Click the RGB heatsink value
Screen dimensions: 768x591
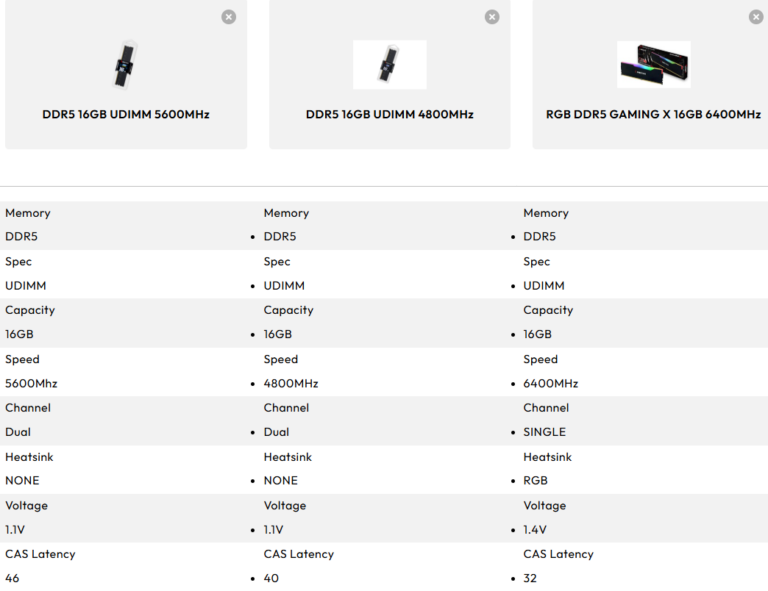(537, 480)
